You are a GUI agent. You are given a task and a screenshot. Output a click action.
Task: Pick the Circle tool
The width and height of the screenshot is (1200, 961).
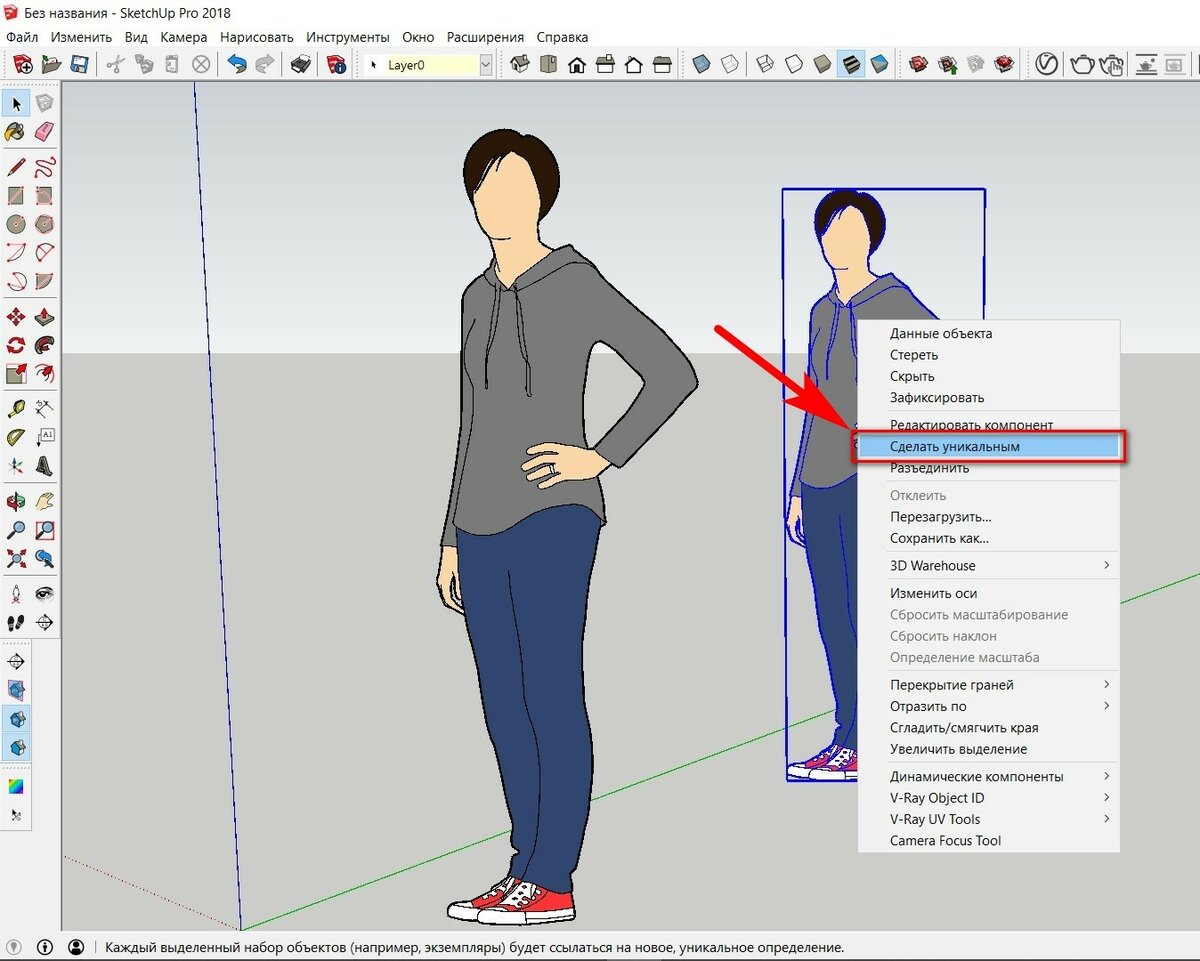pyautogui.click(x=17, y=224)
